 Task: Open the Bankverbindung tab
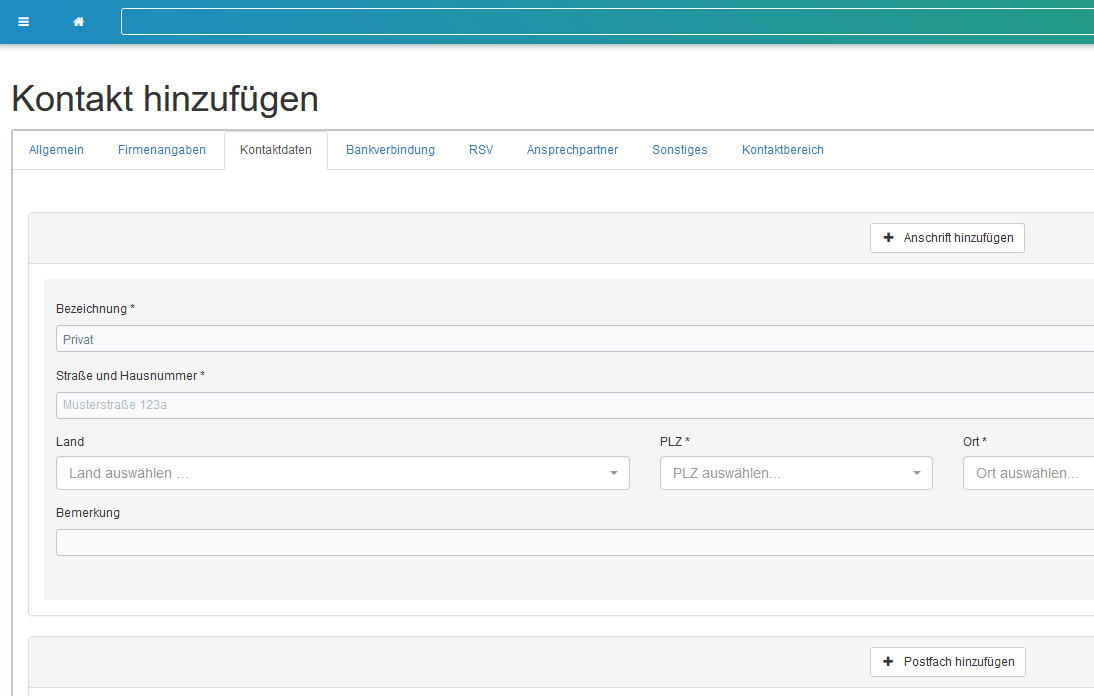[390, 150]
